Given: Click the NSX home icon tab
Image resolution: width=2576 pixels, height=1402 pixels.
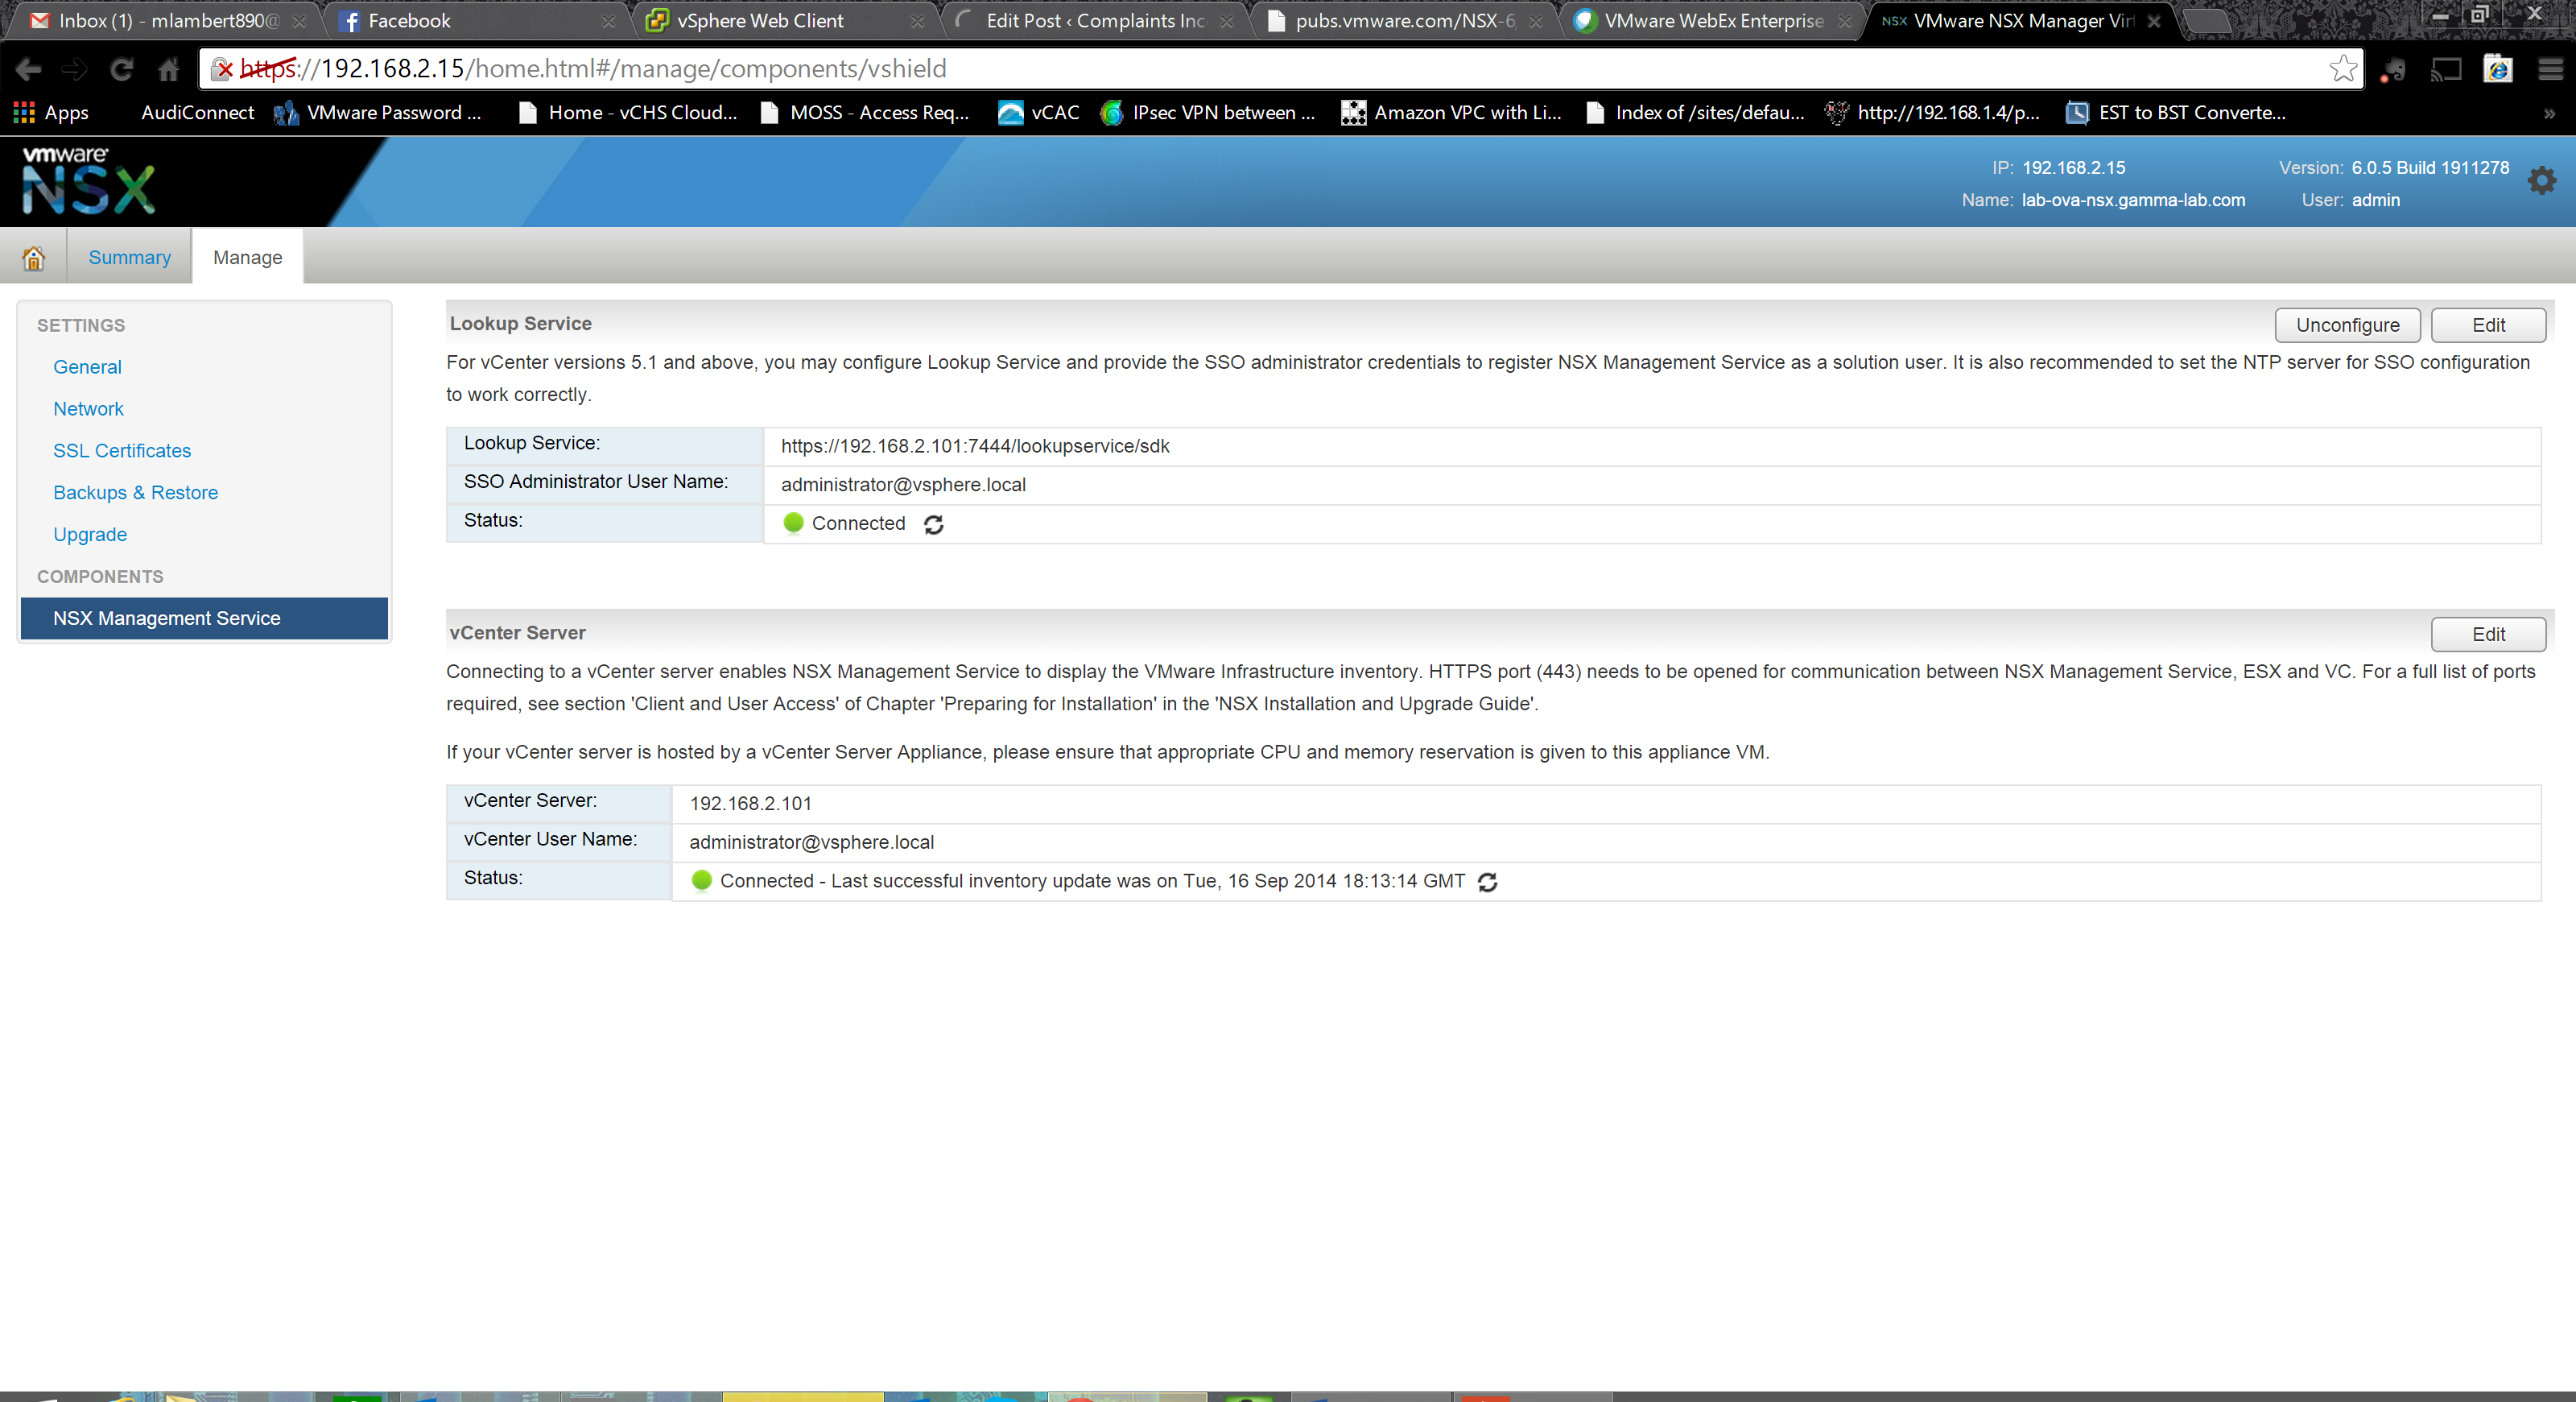Looking at the screenshot, I should [x=33, y=258].
